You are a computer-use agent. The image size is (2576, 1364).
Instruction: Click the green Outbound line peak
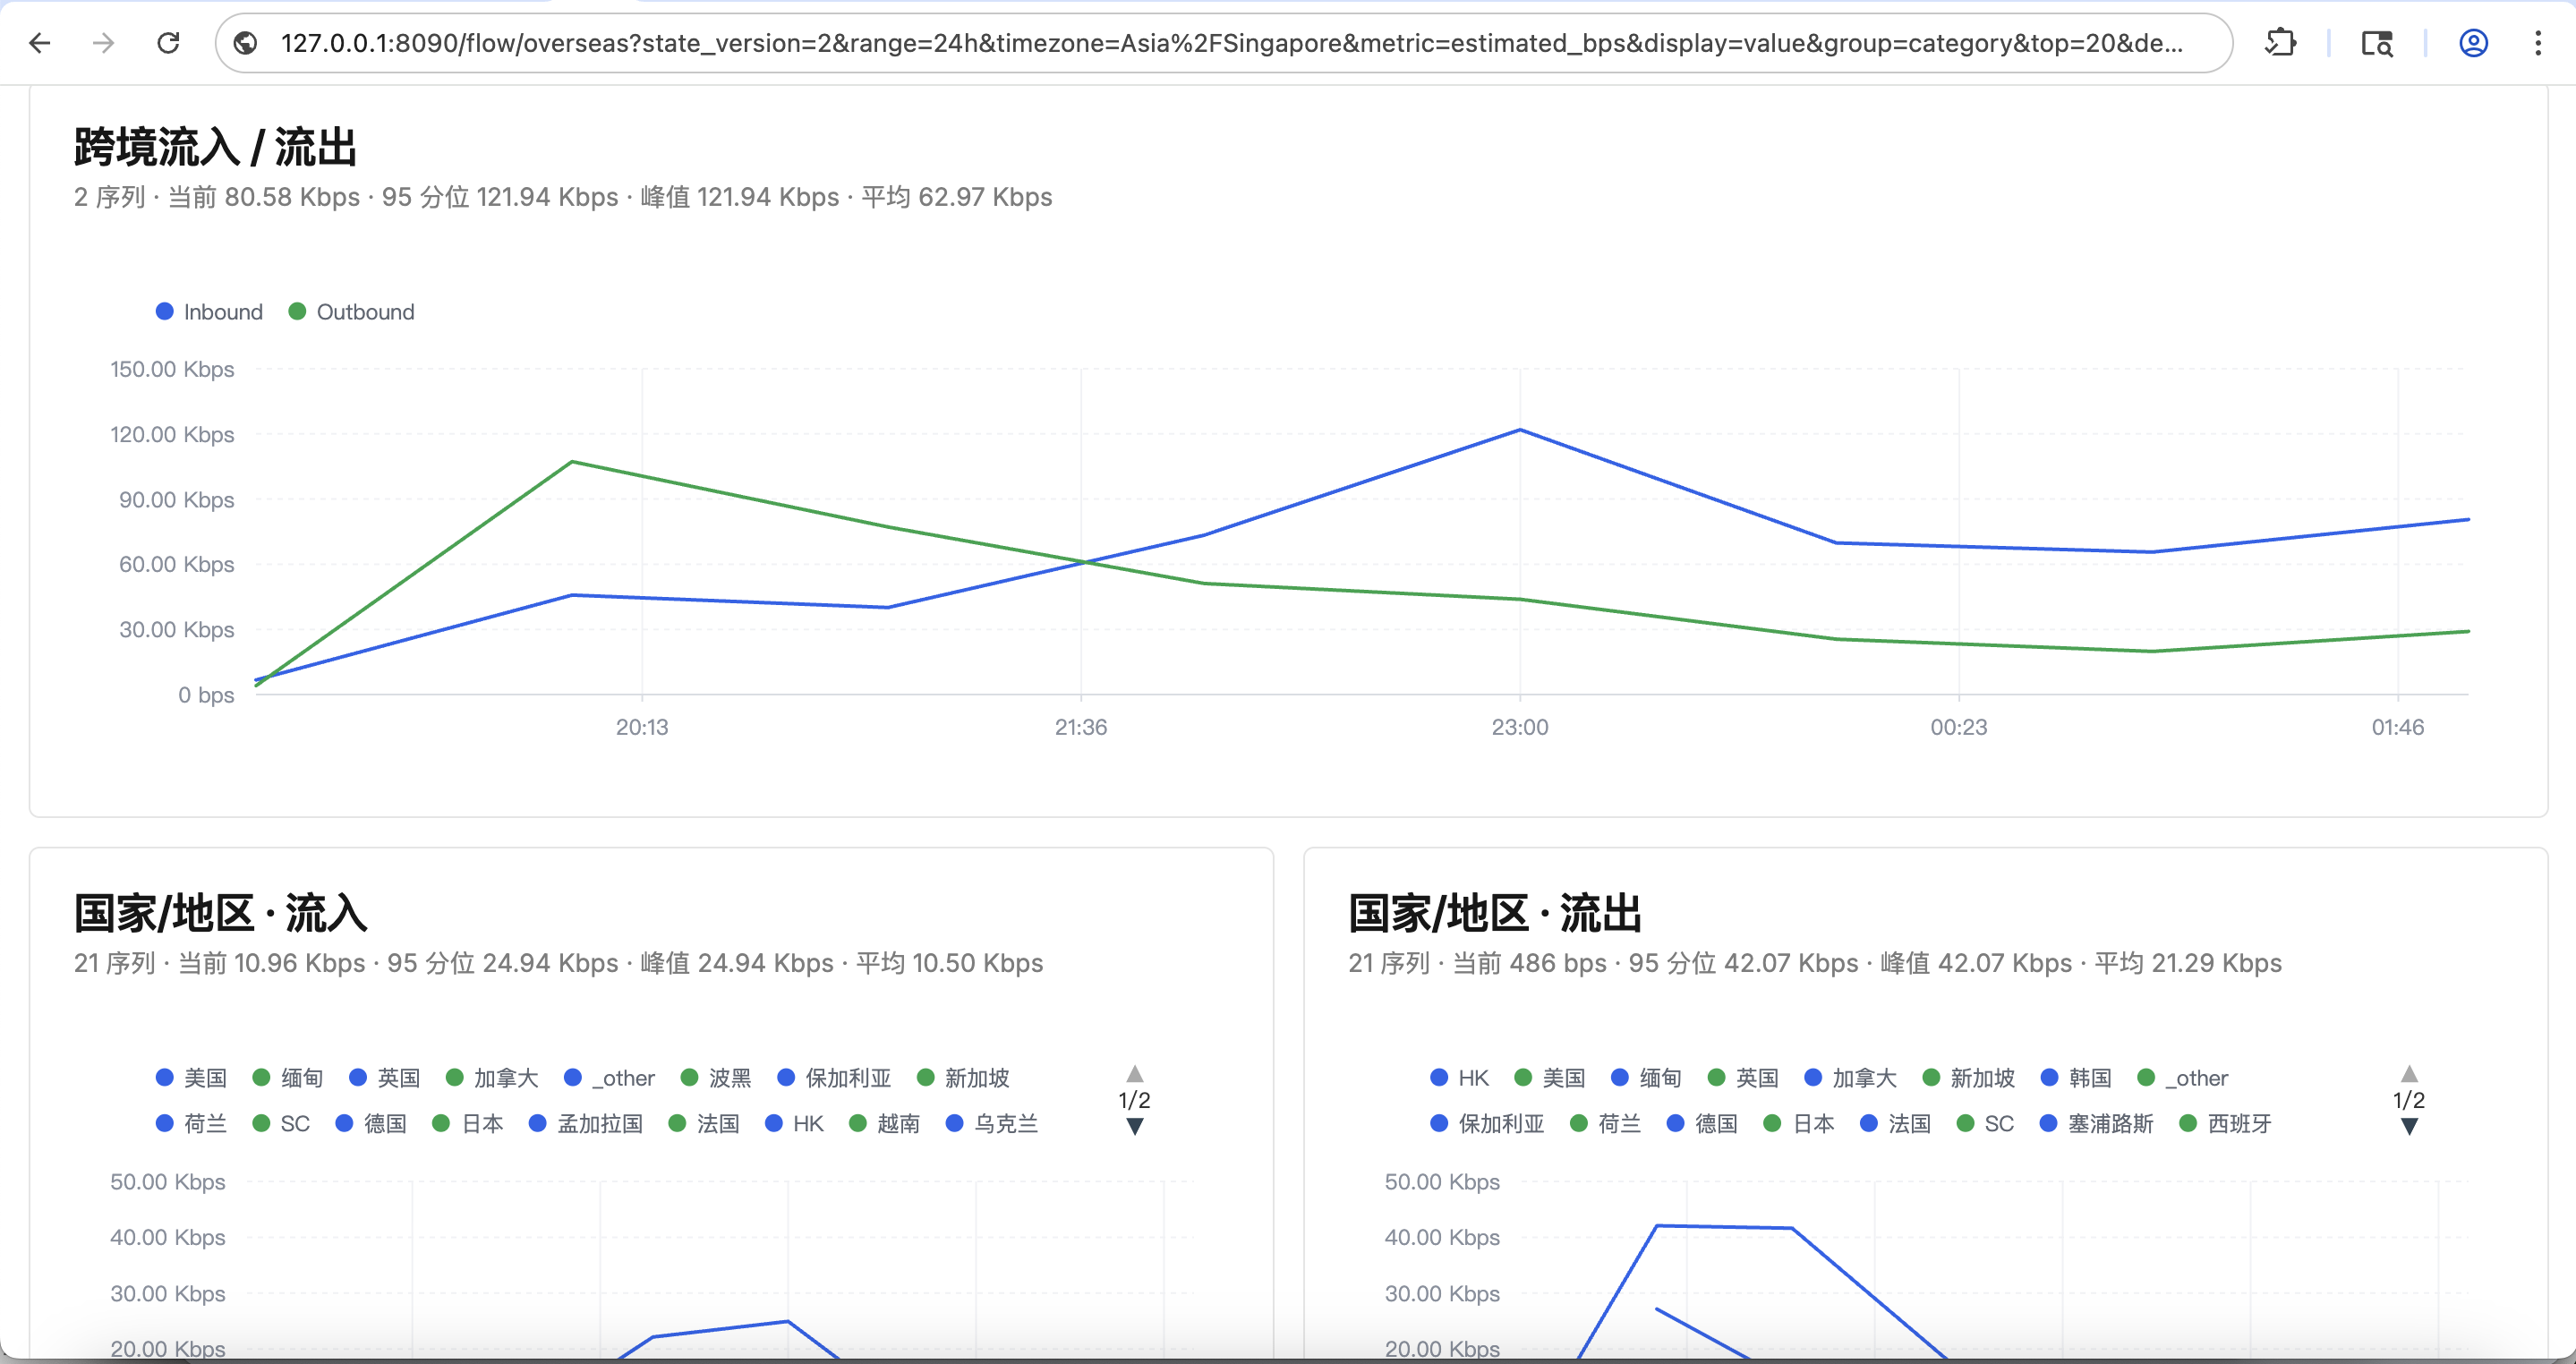(572, 461)
